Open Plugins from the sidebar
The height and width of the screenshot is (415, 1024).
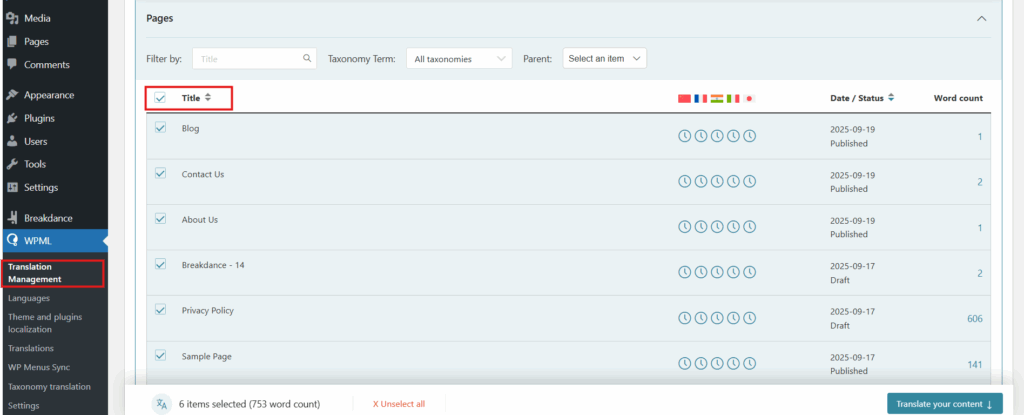tap(39, 118)
